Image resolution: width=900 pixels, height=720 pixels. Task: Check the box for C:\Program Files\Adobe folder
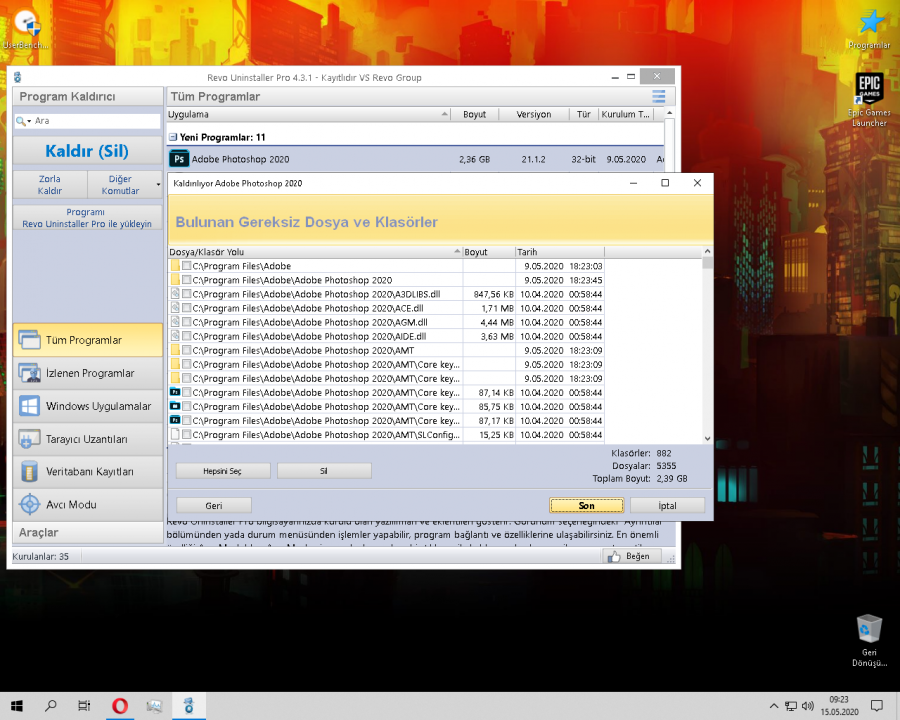[187, 267]
